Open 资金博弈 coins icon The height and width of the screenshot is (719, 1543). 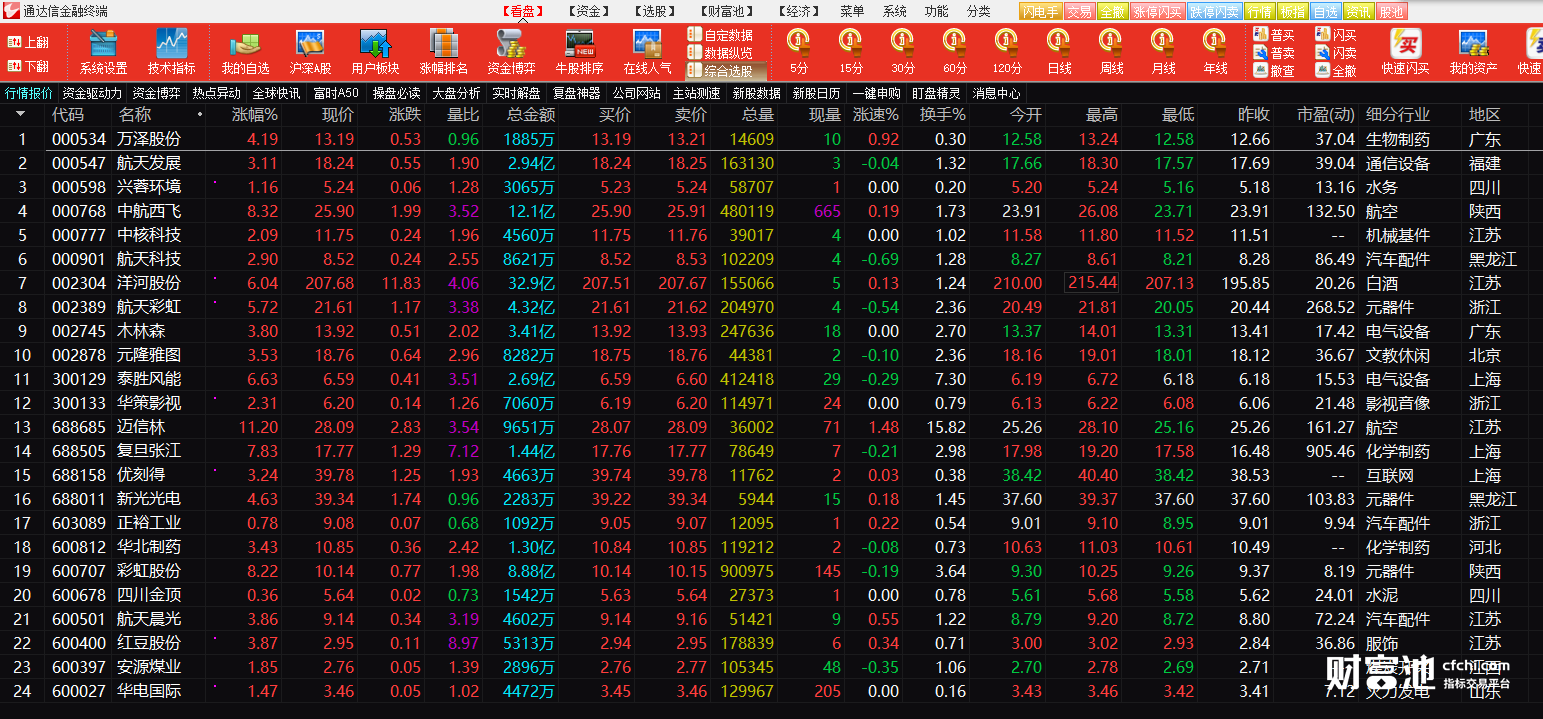coord(511,52)
